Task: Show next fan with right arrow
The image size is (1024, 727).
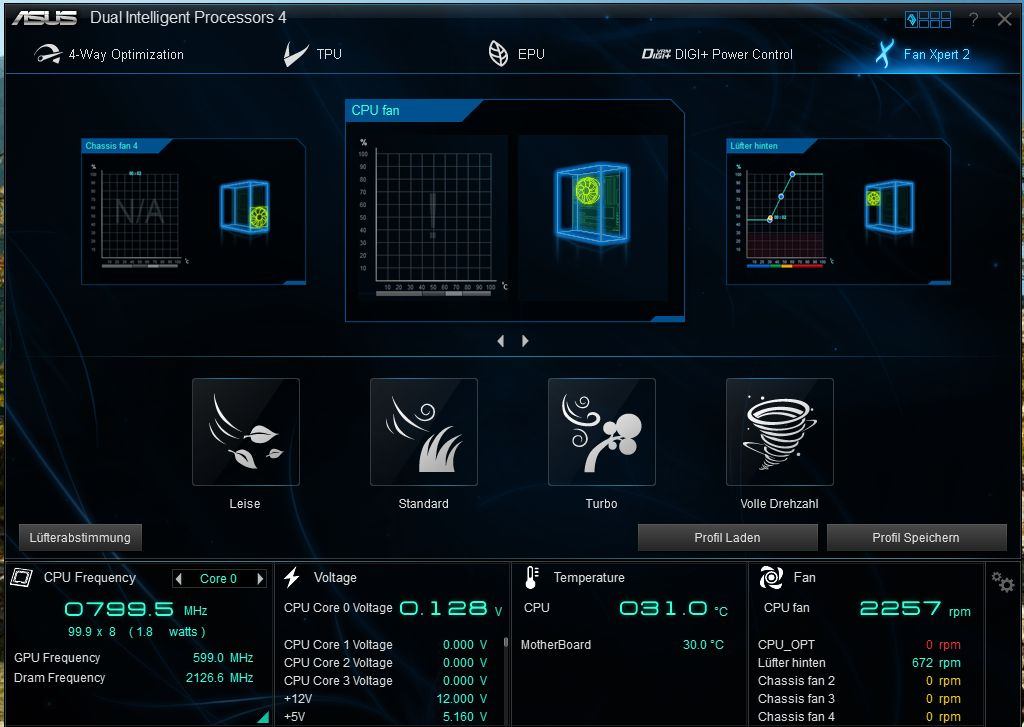Action: click(x=525, y=341)
